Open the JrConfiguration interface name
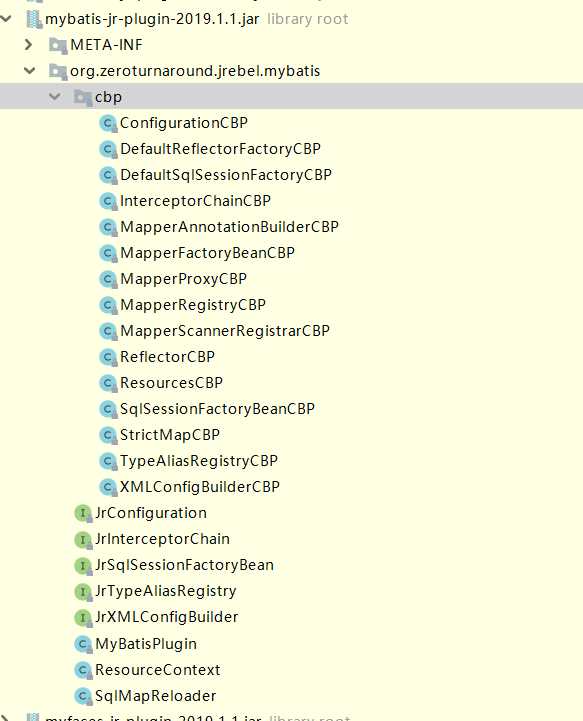Screen dimensions: 583x721 click(151, 513)
